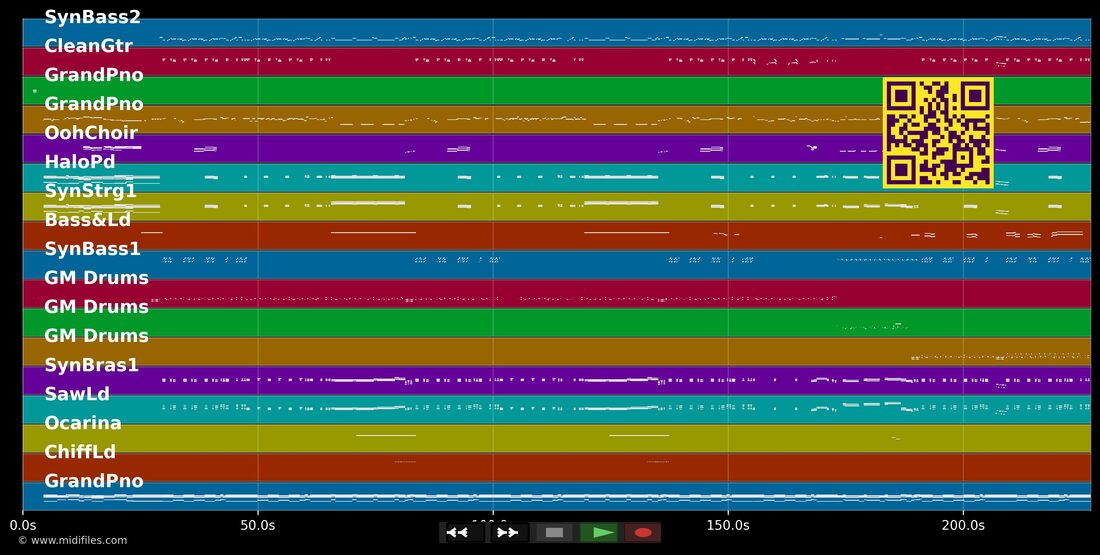Click the 200.0s time axis label
The width and height of the screenshot is (1100, 555).
tap(963, 526)
